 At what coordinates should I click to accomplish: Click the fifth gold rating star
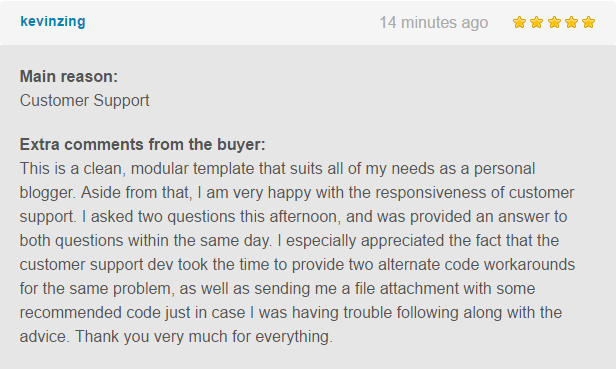[588, 22]
